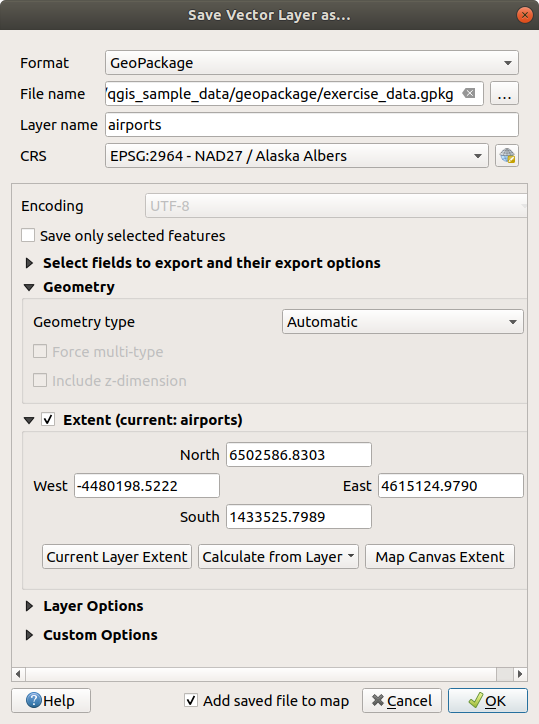
Task: Clear the File name field
Action: (469, 94)
